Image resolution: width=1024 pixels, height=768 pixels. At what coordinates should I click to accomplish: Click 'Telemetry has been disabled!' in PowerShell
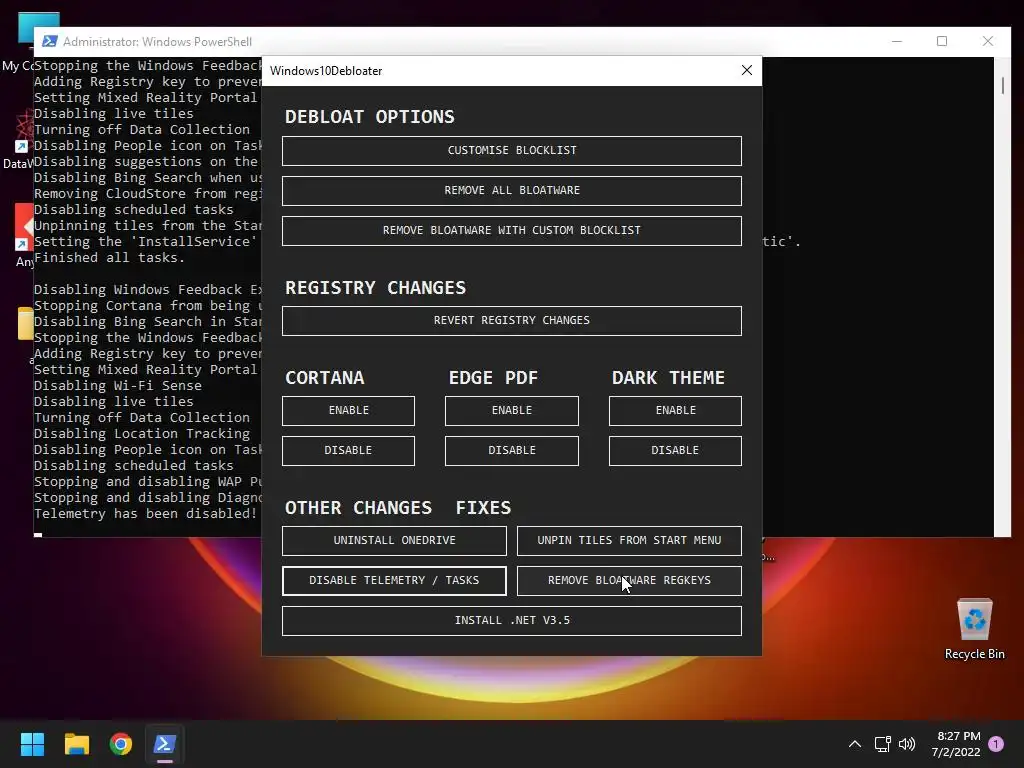(x=146, y=513)
